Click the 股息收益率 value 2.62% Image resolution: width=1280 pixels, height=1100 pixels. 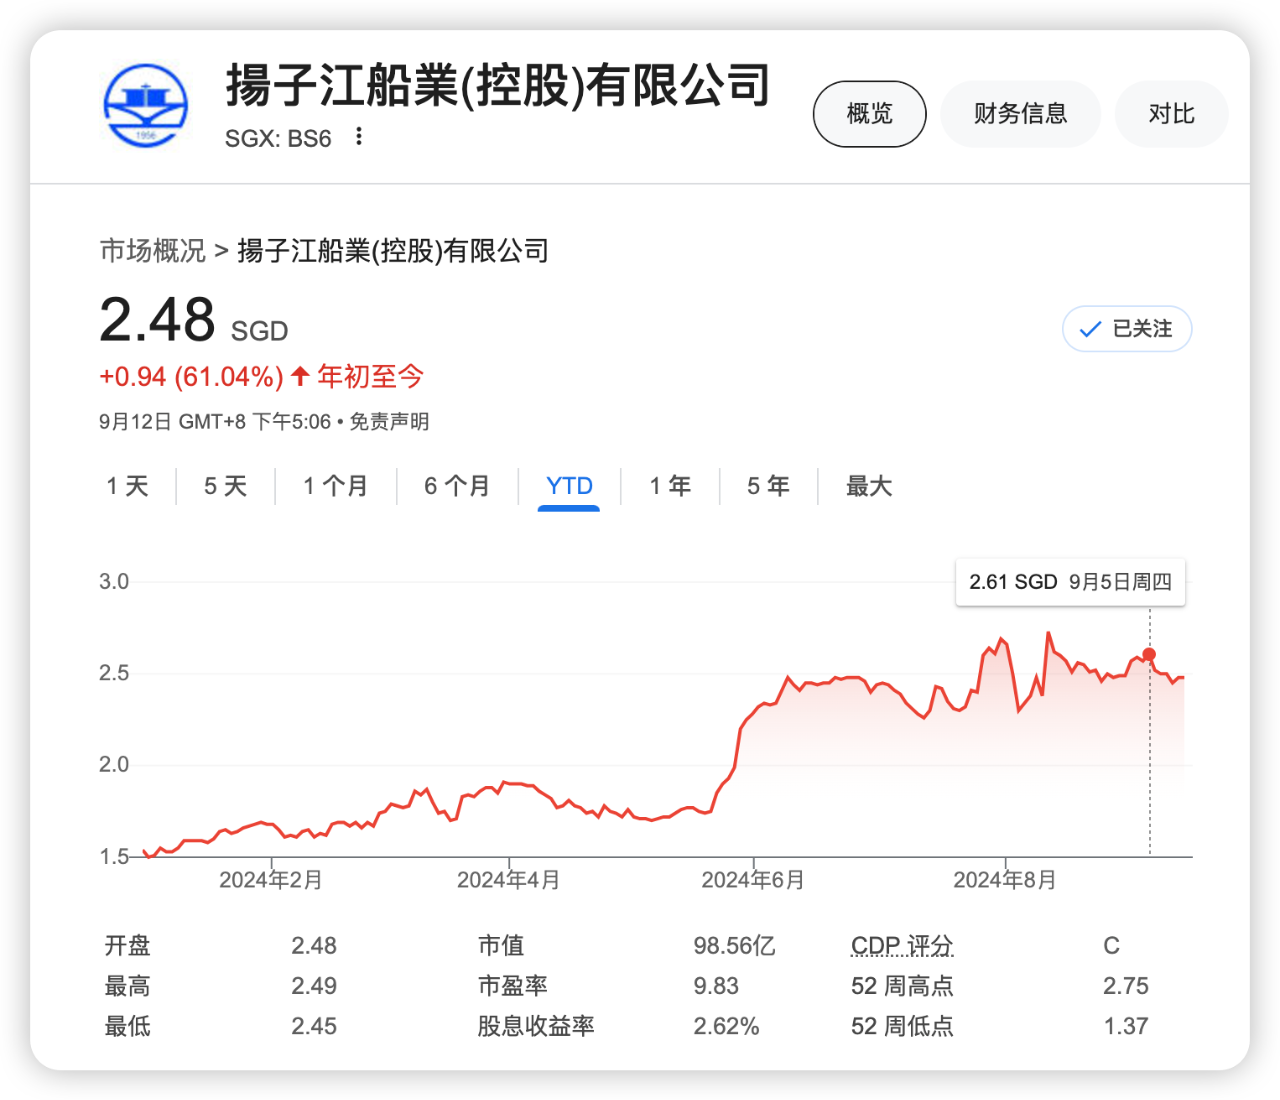coord(727,1026)
